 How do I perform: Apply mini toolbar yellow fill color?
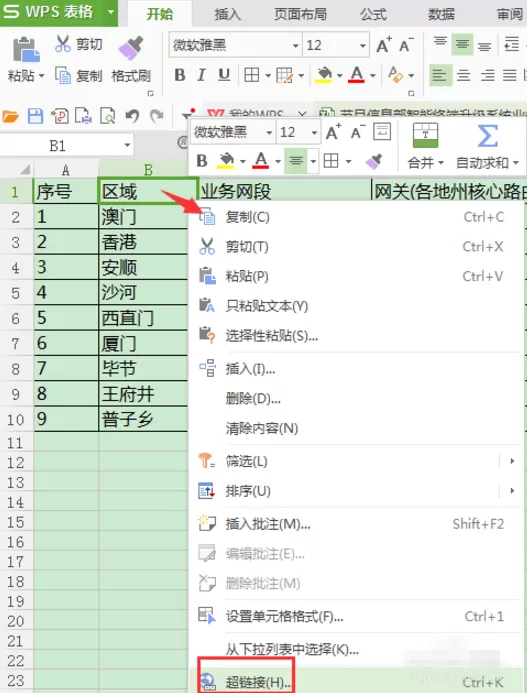coord(226,160)
